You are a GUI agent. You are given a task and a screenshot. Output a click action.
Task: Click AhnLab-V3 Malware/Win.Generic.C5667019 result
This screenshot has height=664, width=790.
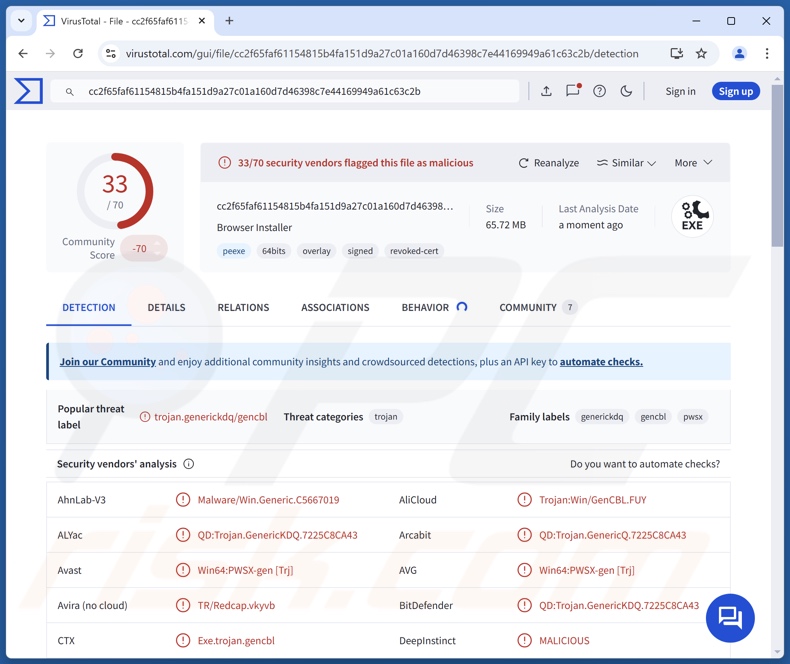(268, 500)
